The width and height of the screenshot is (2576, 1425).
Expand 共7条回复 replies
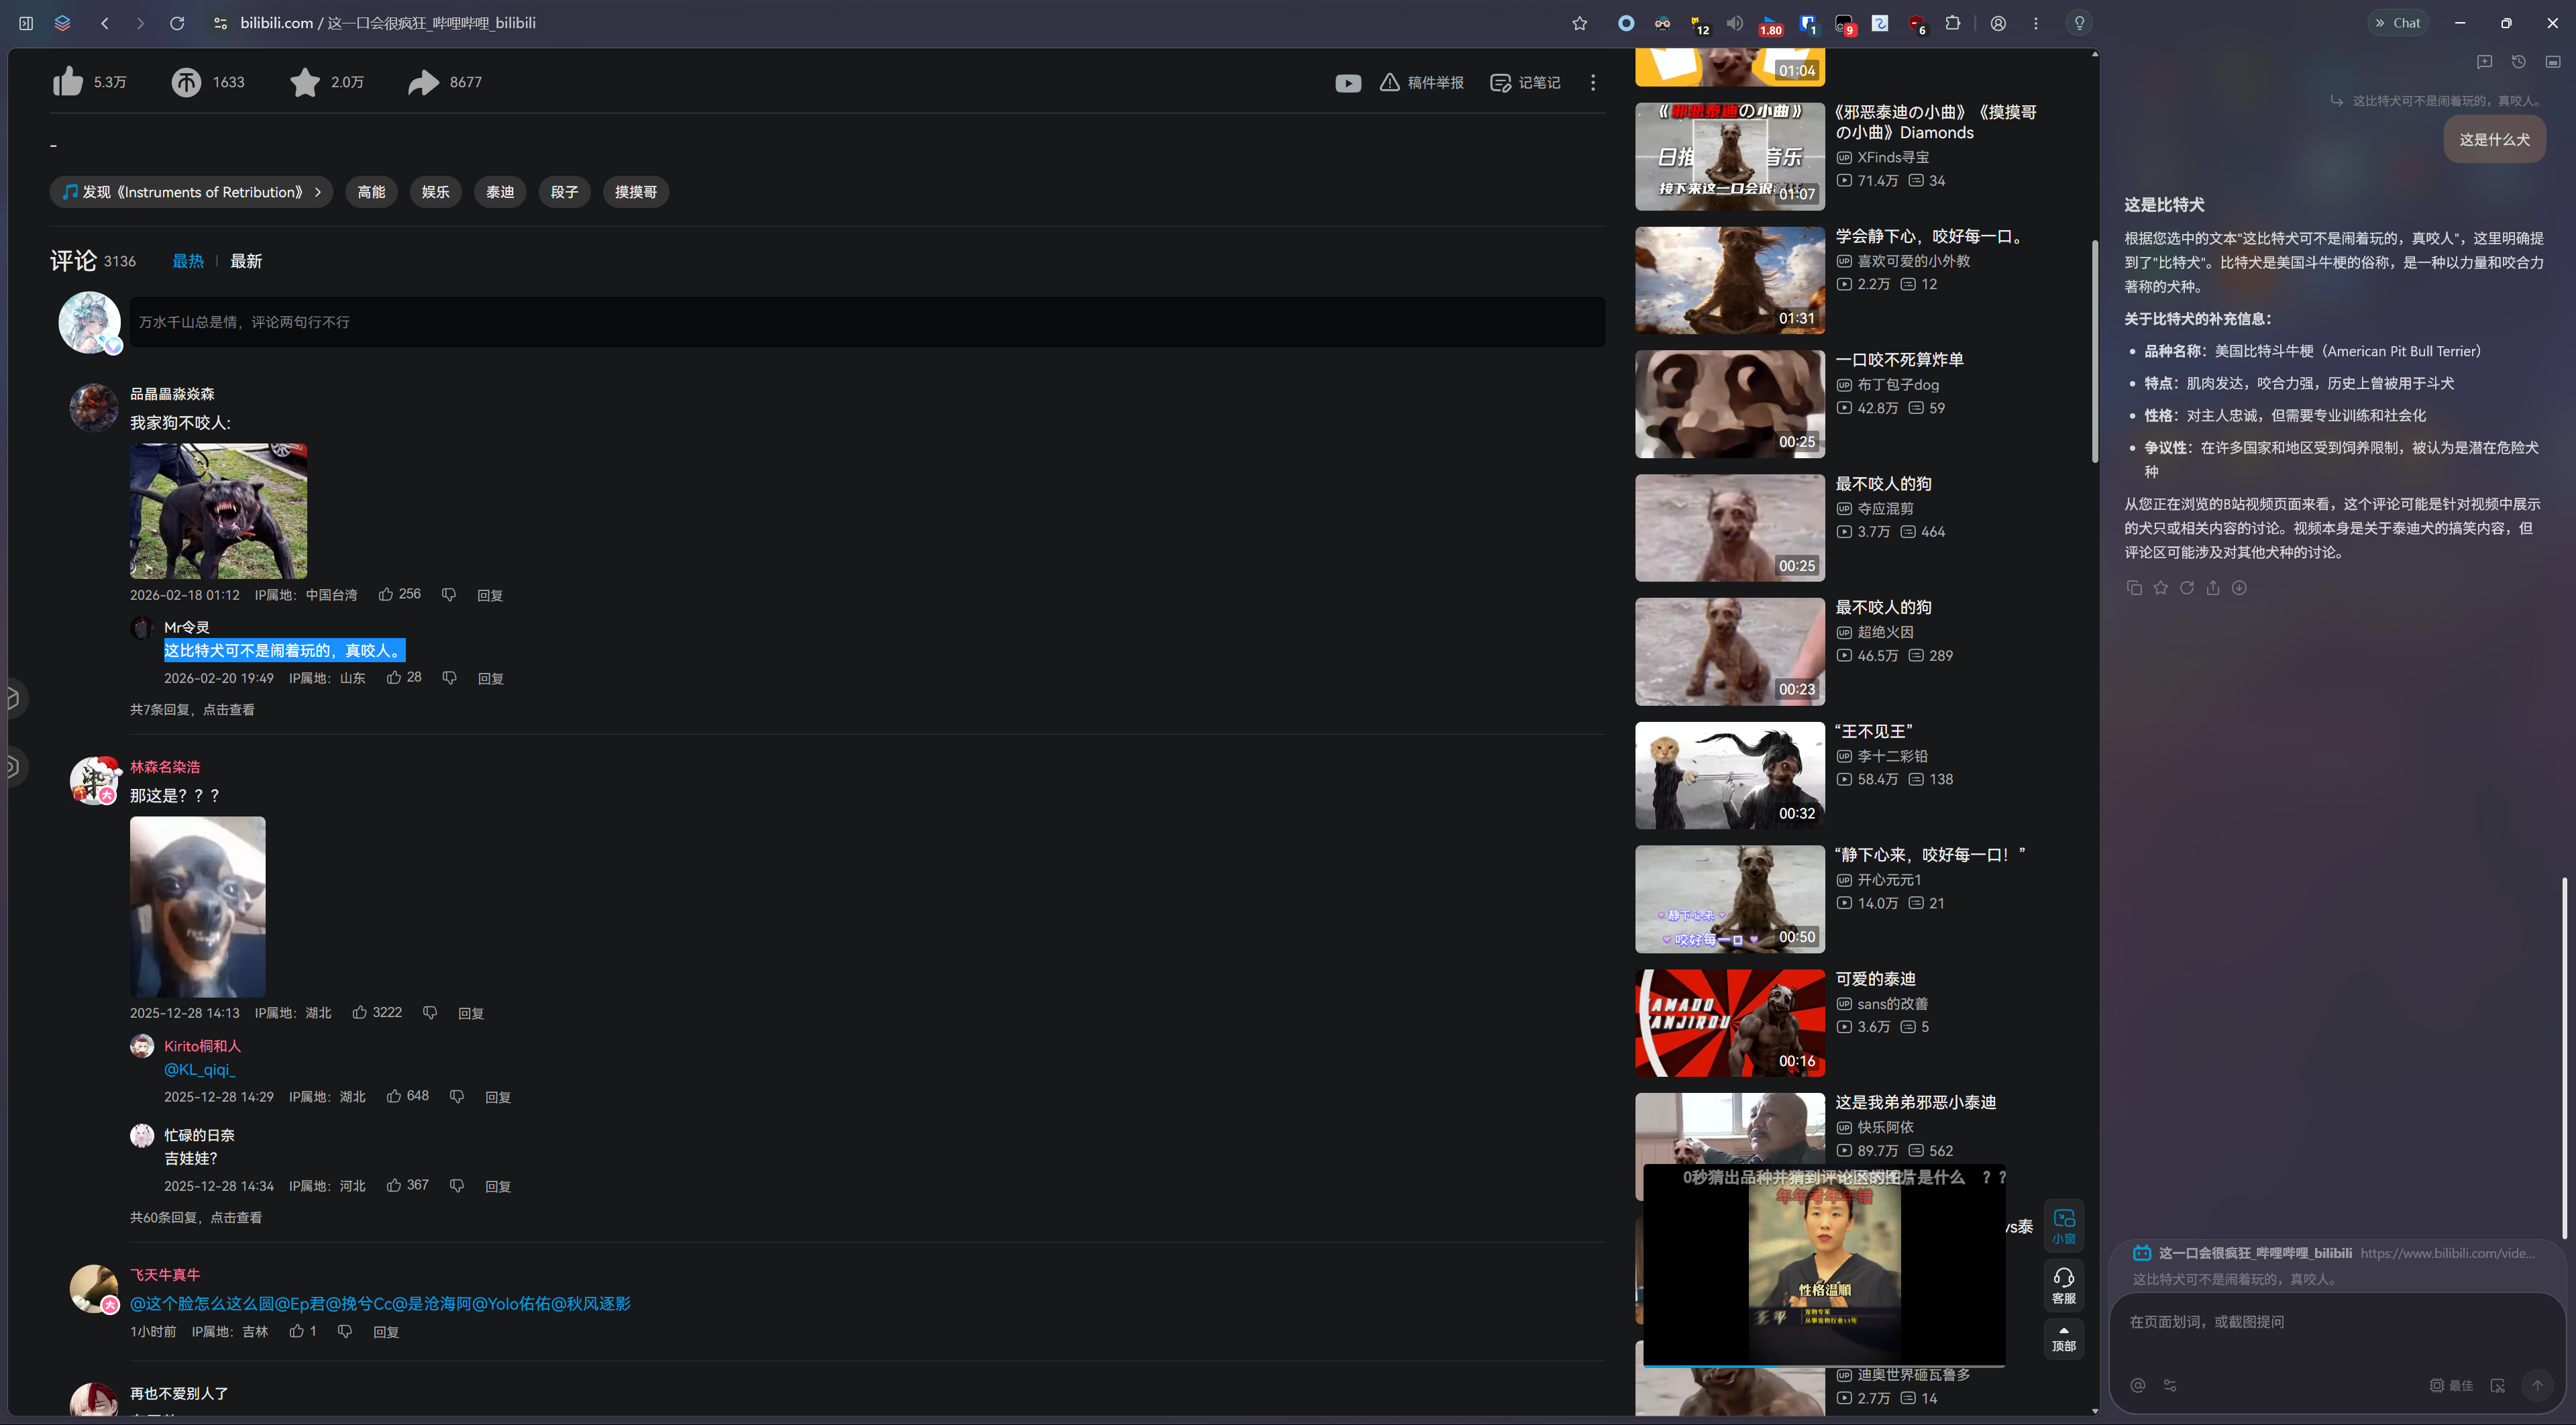[x=192, y=709]
